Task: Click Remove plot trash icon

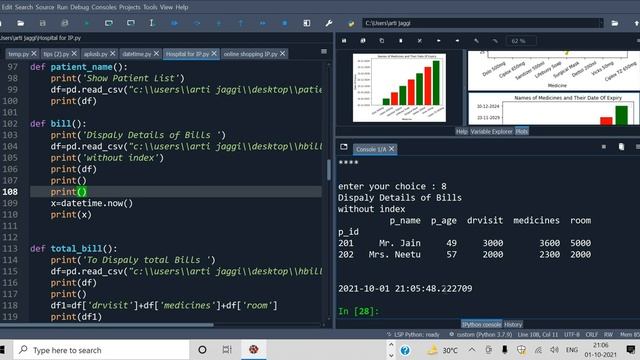Action: pos(400,41)
